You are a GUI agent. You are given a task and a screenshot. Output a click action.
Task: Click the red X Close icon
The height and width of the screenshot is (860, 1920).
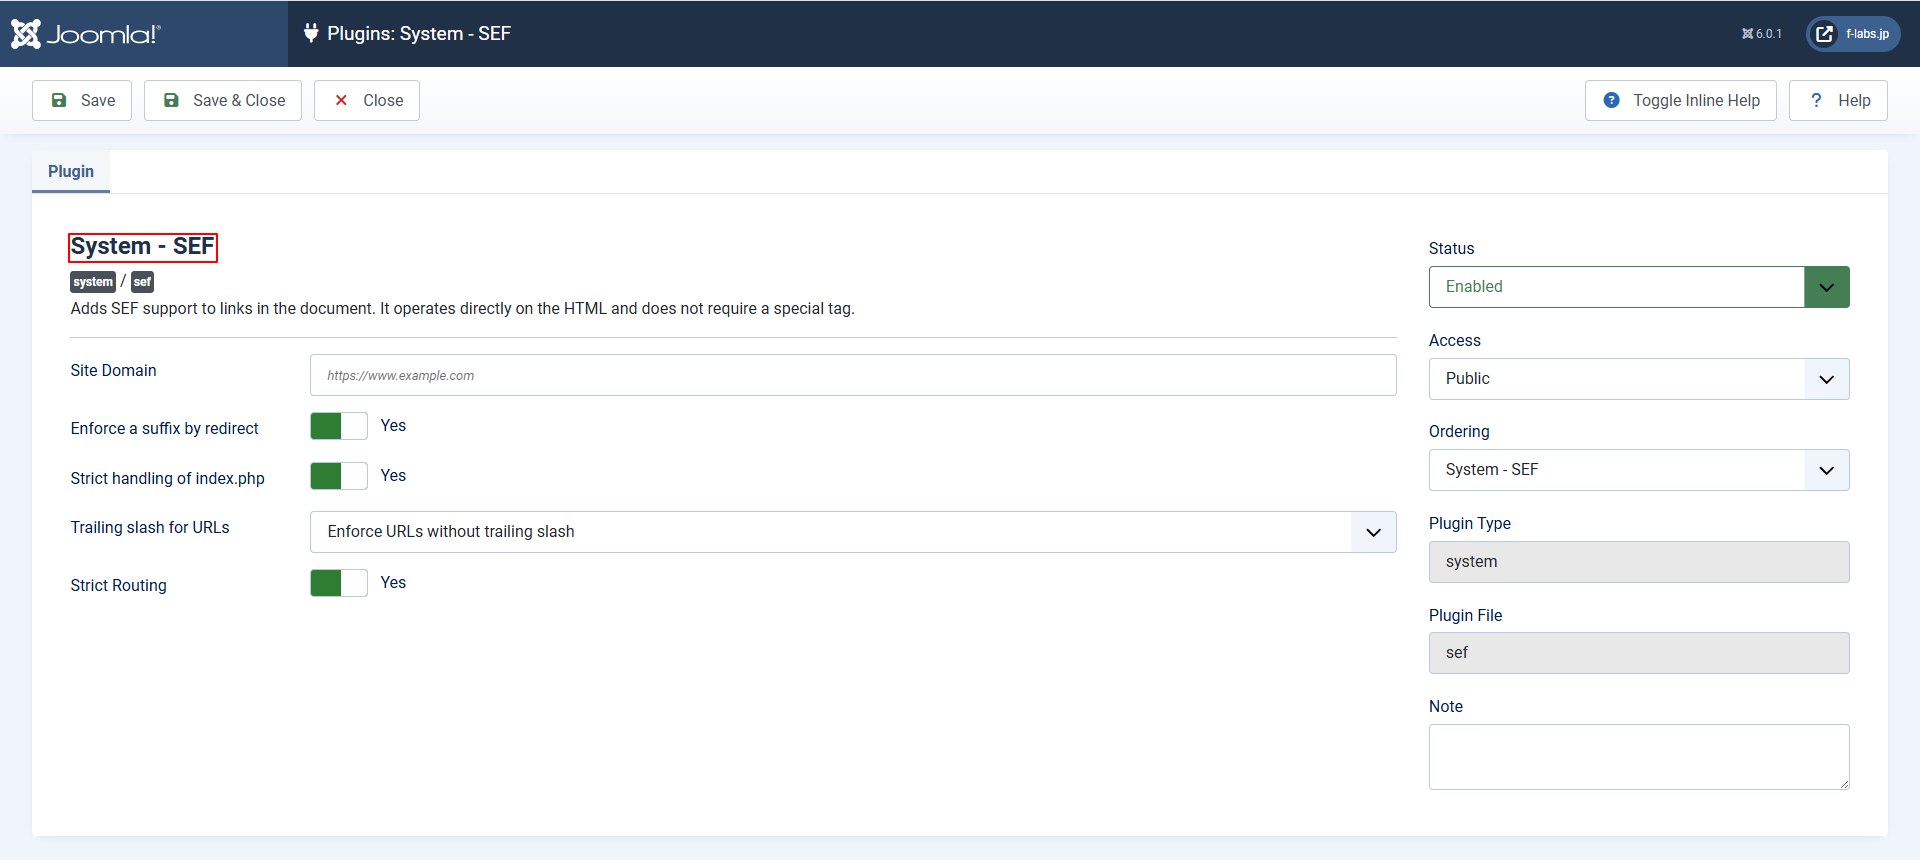click(x=341, y=100)
